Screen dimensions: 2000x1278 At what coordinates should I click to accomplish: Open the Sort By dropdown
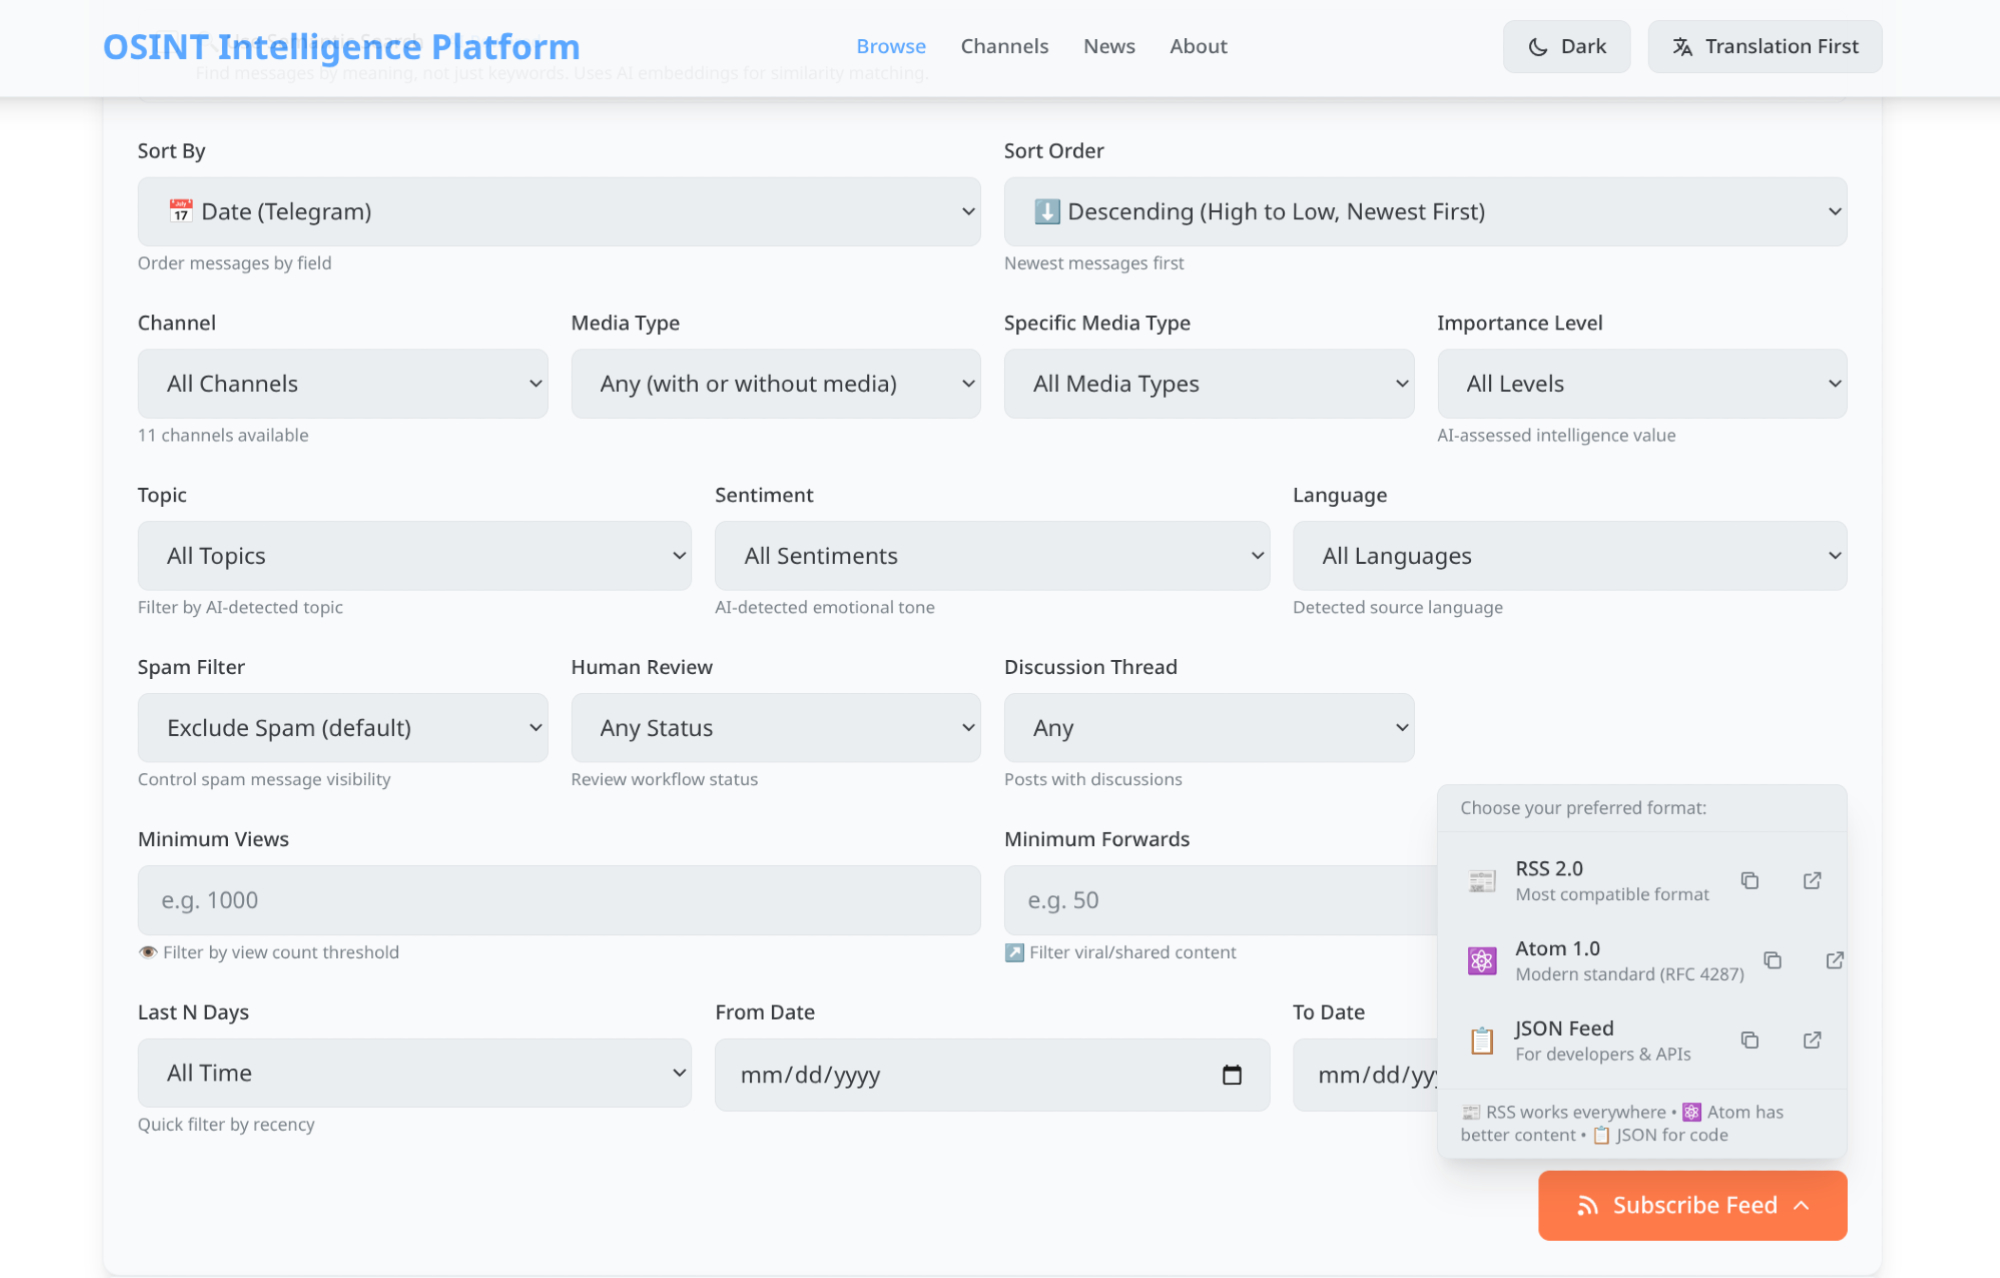pyautogui.click(x=558, y=212)
